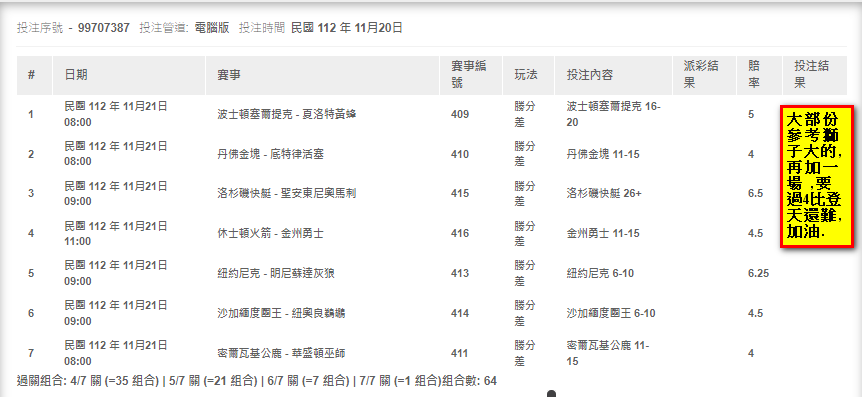Click the odds 4 in row 411

(751, 353)
